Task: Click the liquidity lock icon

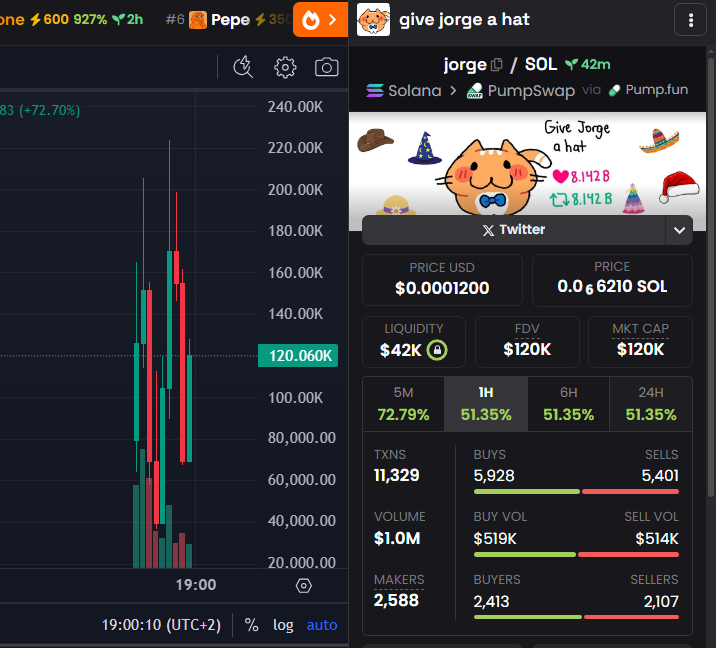Action: tap(437, 350)
